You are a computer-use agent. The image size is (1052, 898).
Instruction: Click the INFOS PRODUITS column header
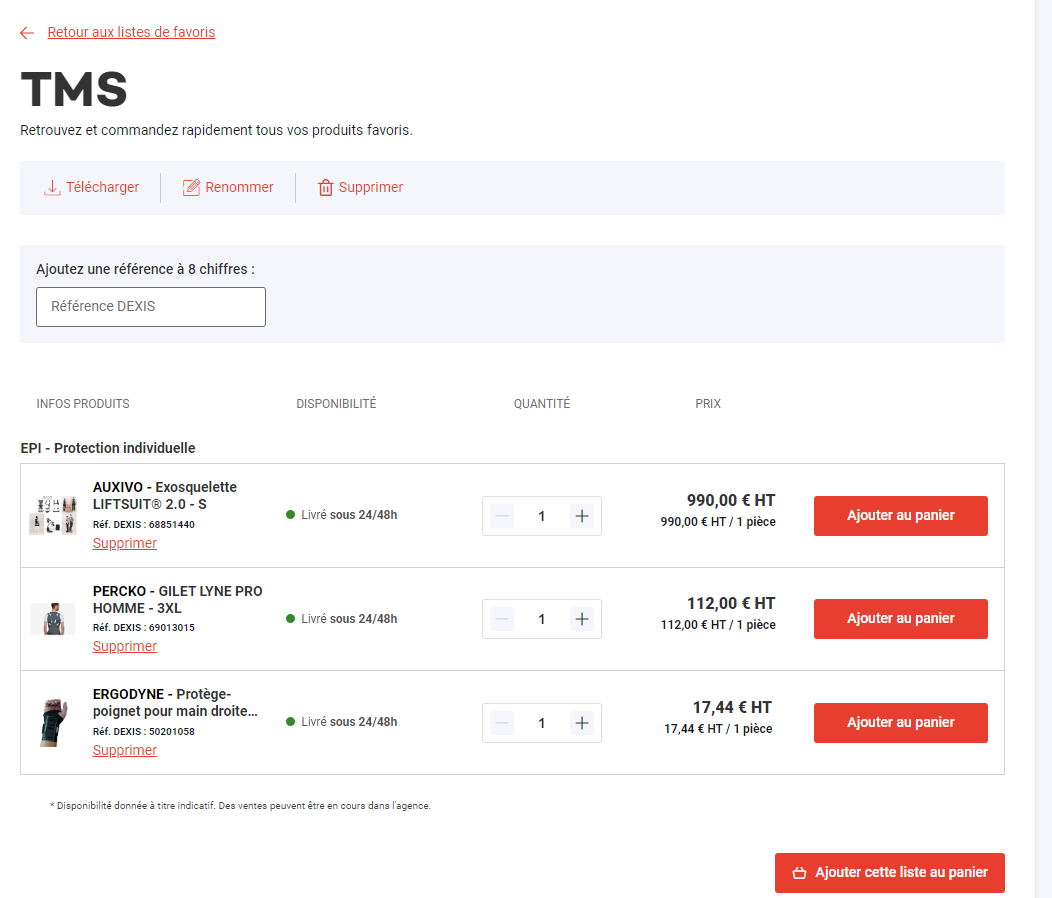[83, 404]
